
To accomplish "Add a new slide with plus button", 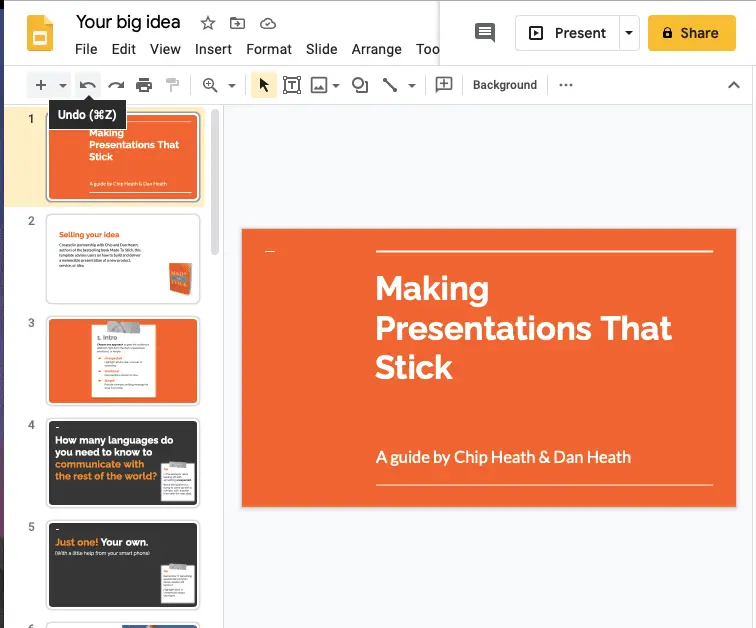I will coord(41,85).
